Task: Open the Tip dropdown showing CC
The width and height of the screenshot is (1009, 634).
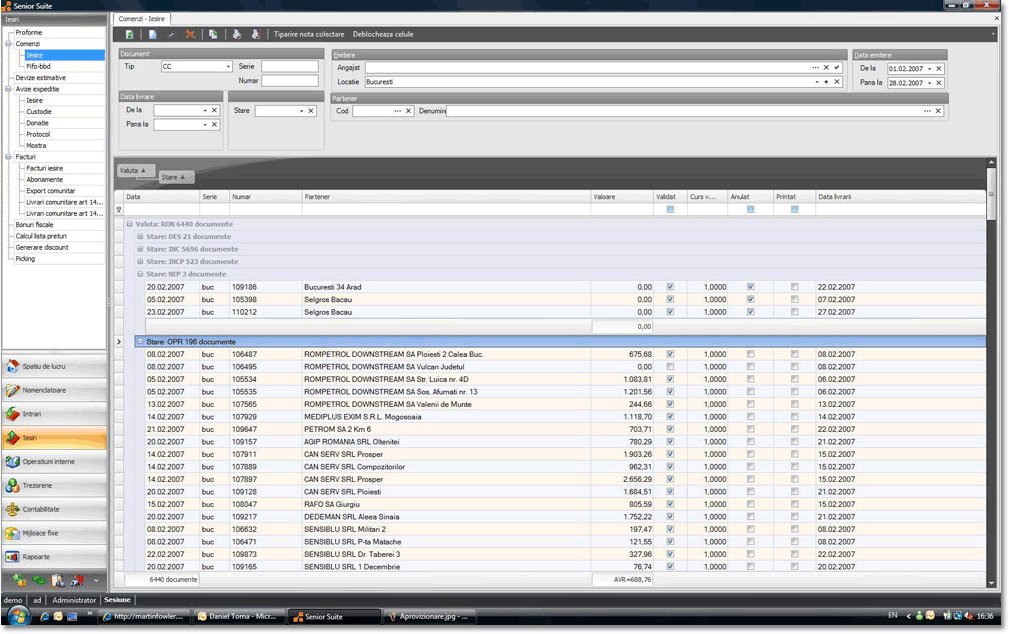Action: tap(228, 67)
